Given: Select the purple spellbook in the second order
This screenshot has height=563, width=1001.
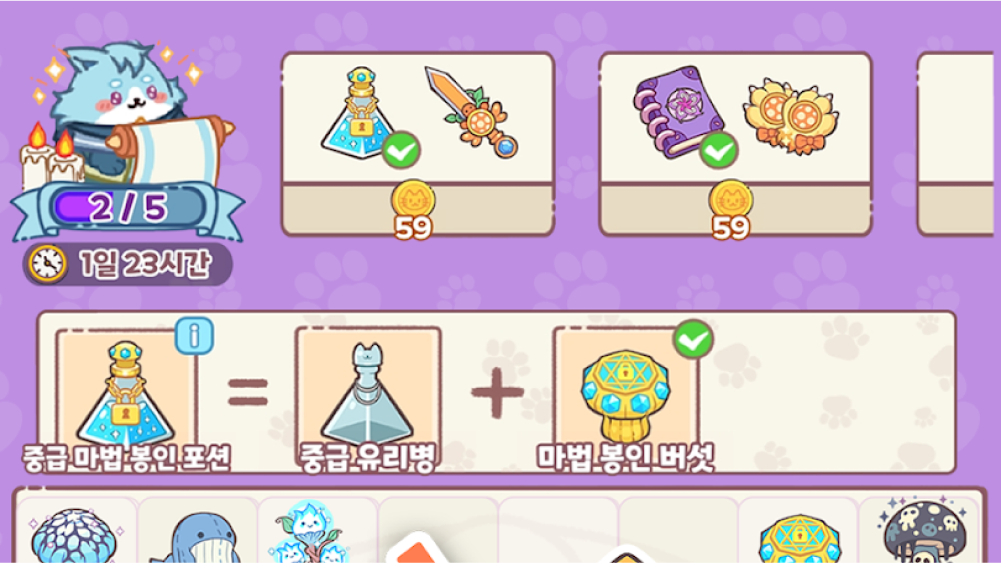Looking at the screenshot, I should pos(679,112).
